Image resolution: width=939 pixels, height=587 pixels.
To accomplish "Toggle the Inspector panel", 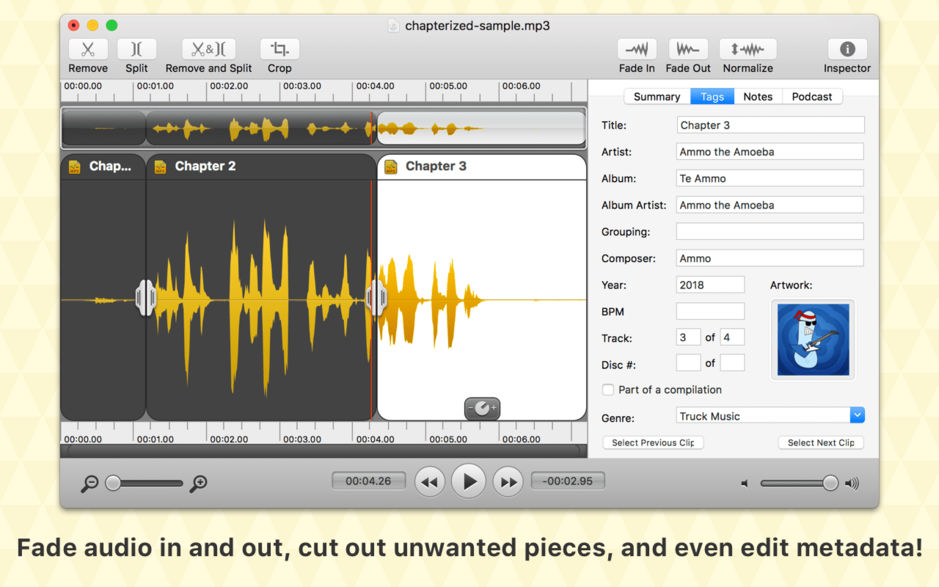I will [x=847, y=49].
